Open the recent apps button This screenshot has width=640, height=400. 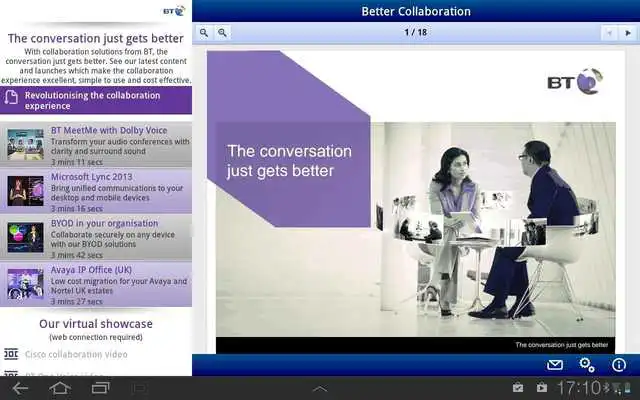click(100, 388)
